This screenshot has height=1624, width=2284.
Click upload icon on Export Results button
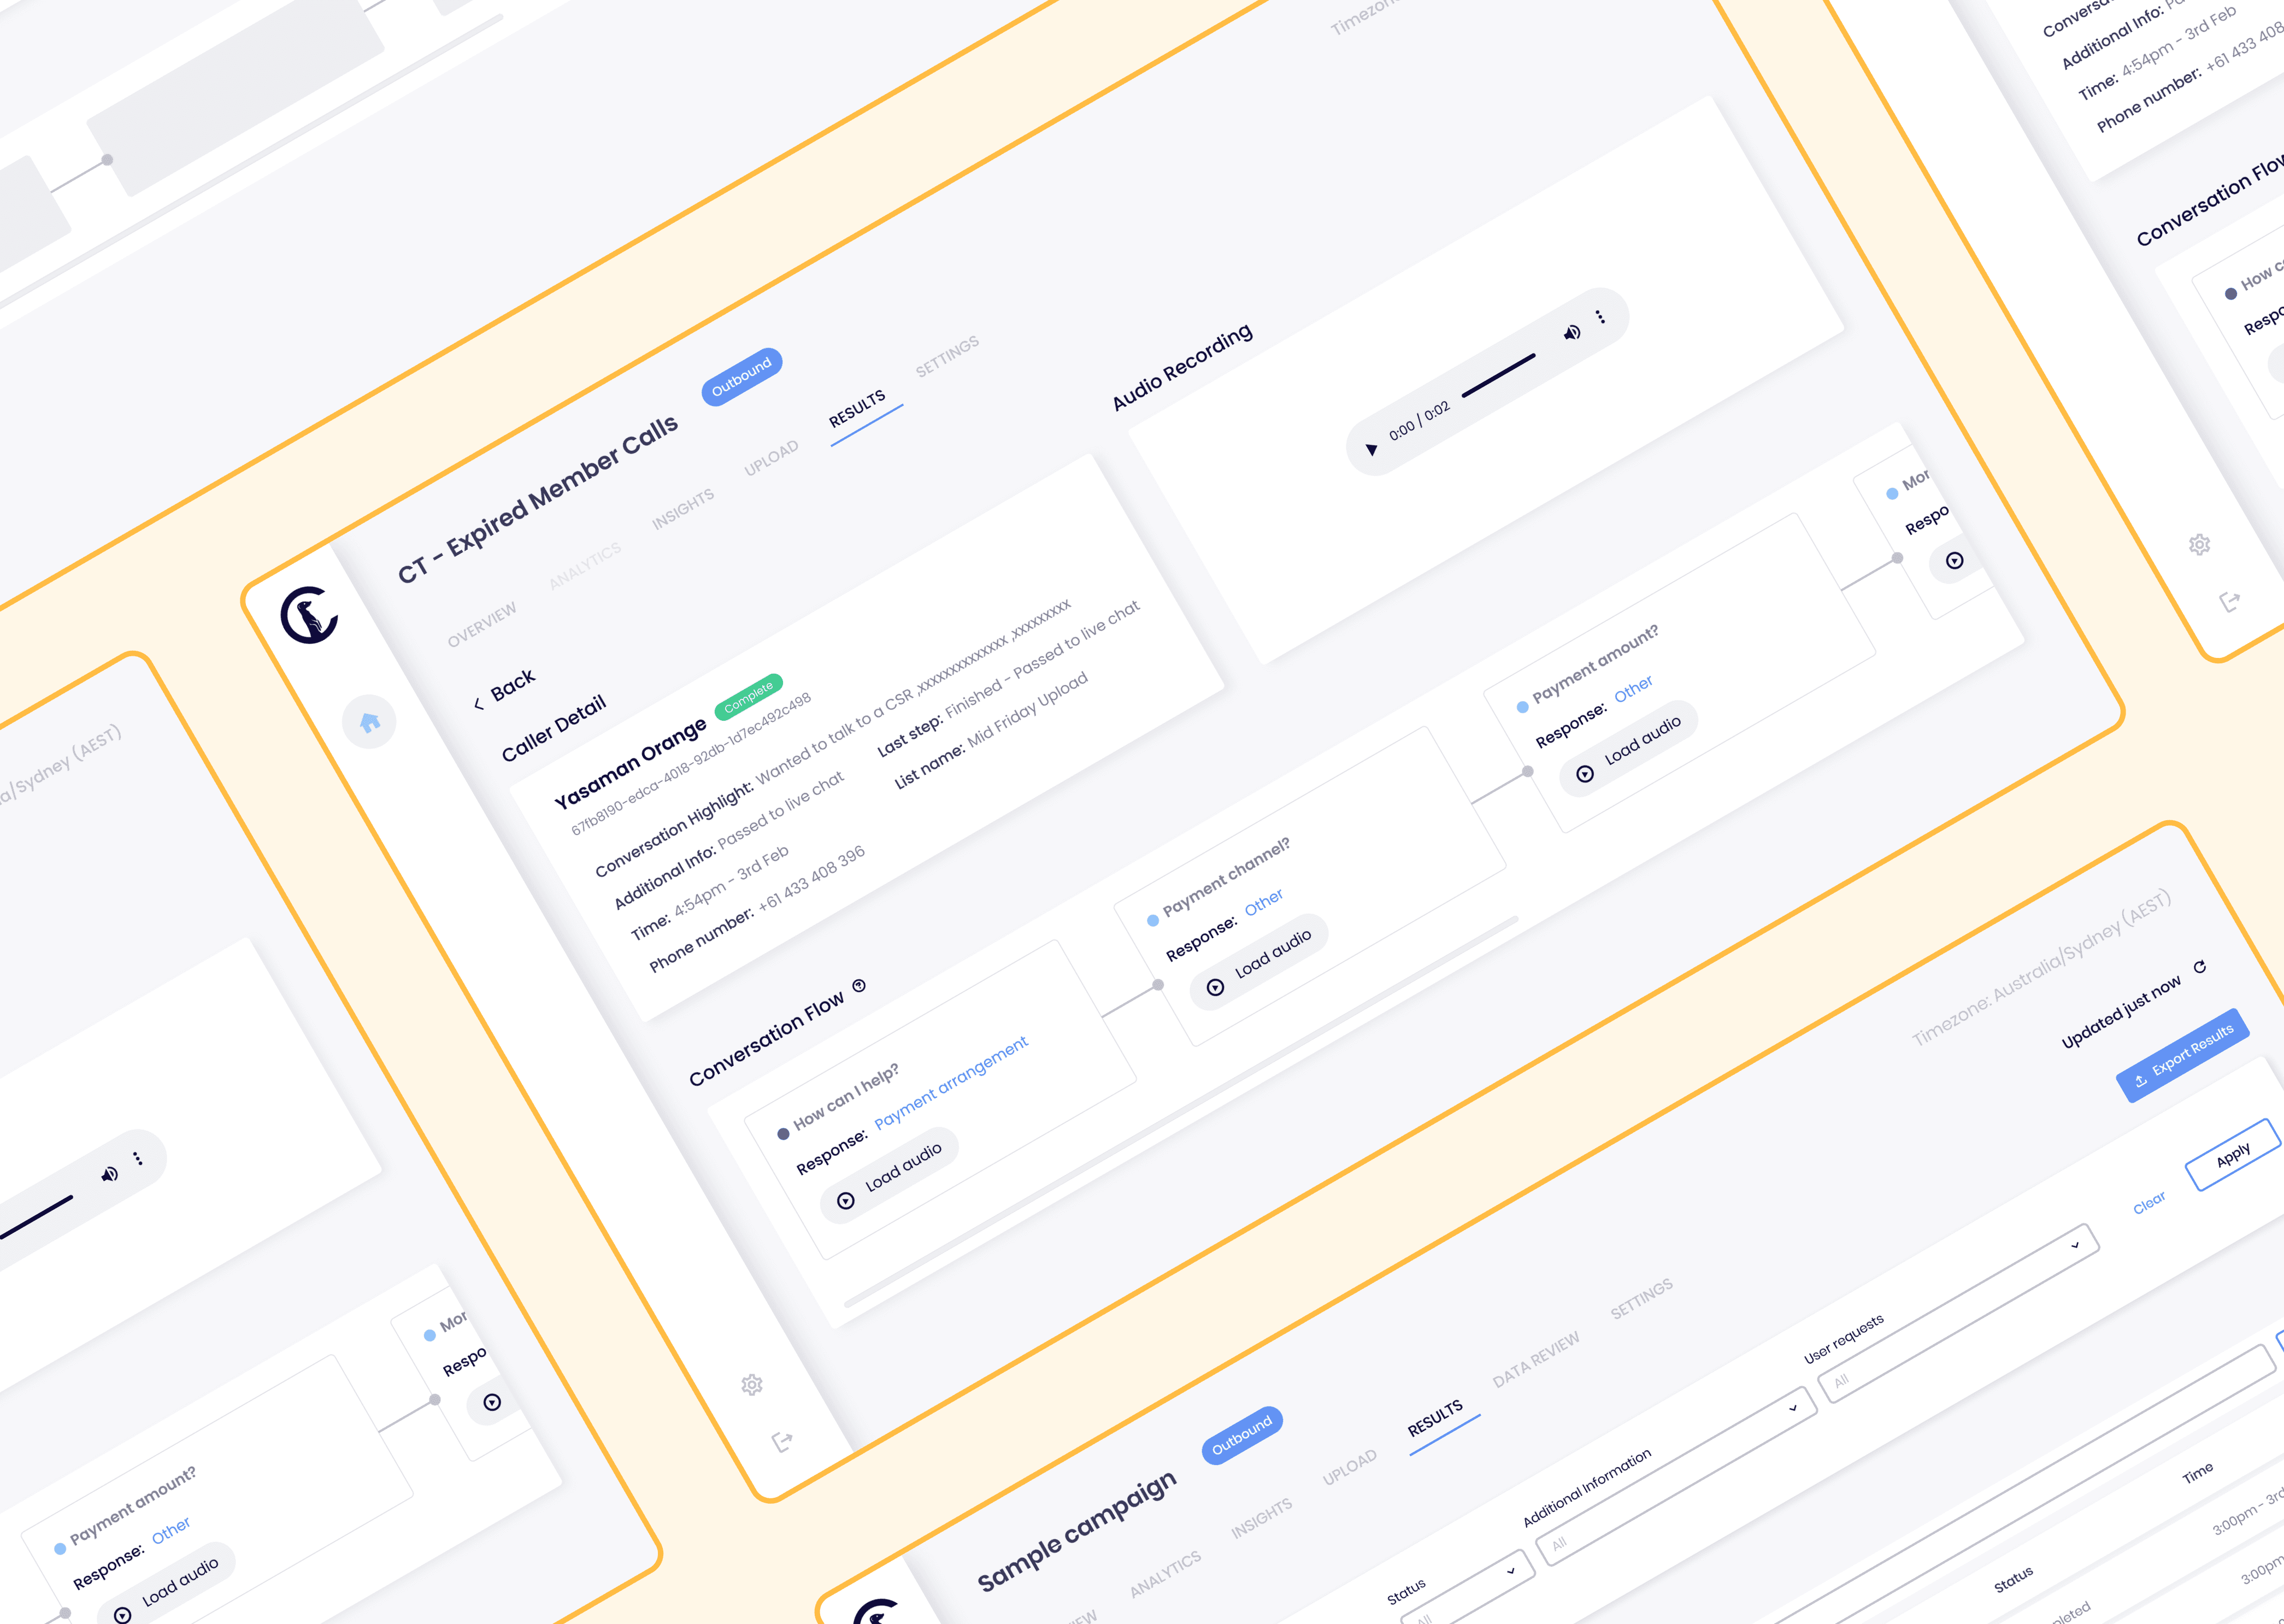coord(2140,1081)
